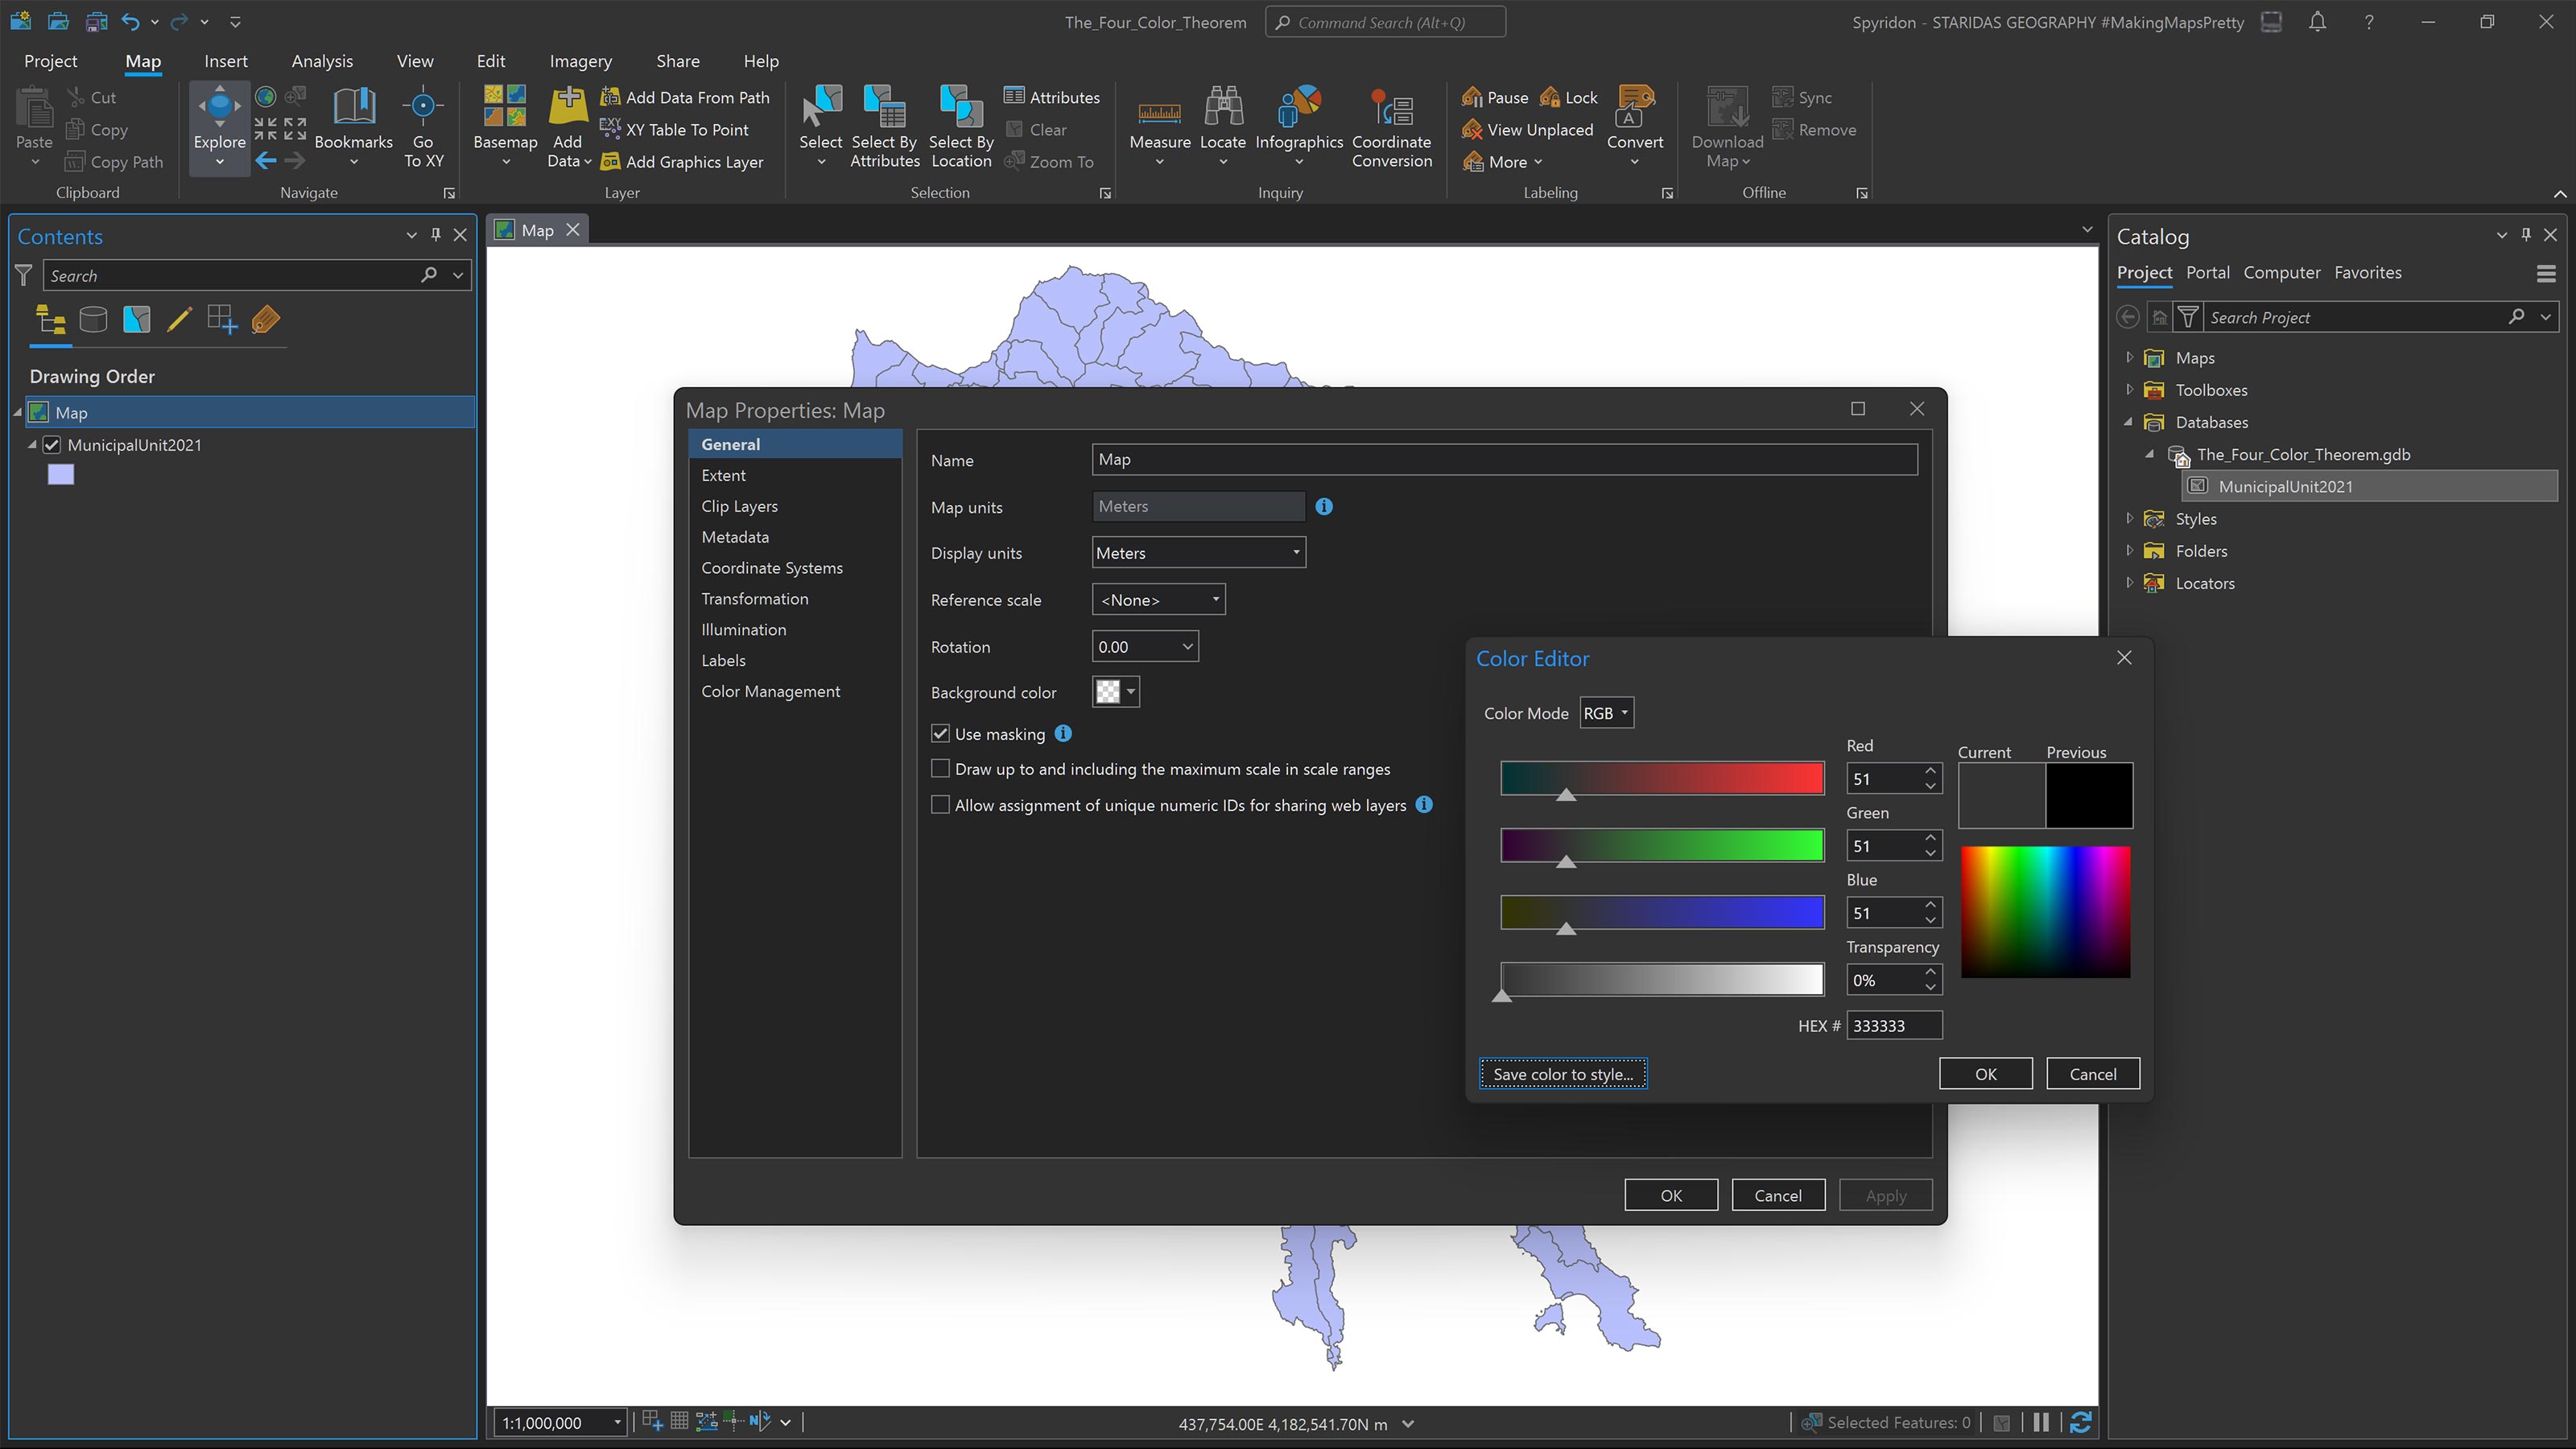Open the Color Mode dropdown
The width and height of the screenshot is (2576, 1449).
(1605, 712)
